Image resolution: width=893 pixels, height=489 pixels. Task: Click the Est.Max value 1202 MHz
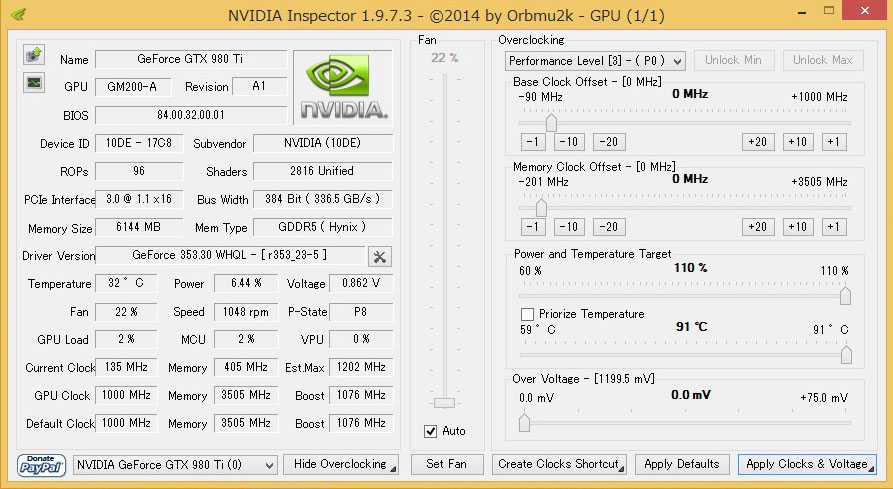click(x=361, y=367)
